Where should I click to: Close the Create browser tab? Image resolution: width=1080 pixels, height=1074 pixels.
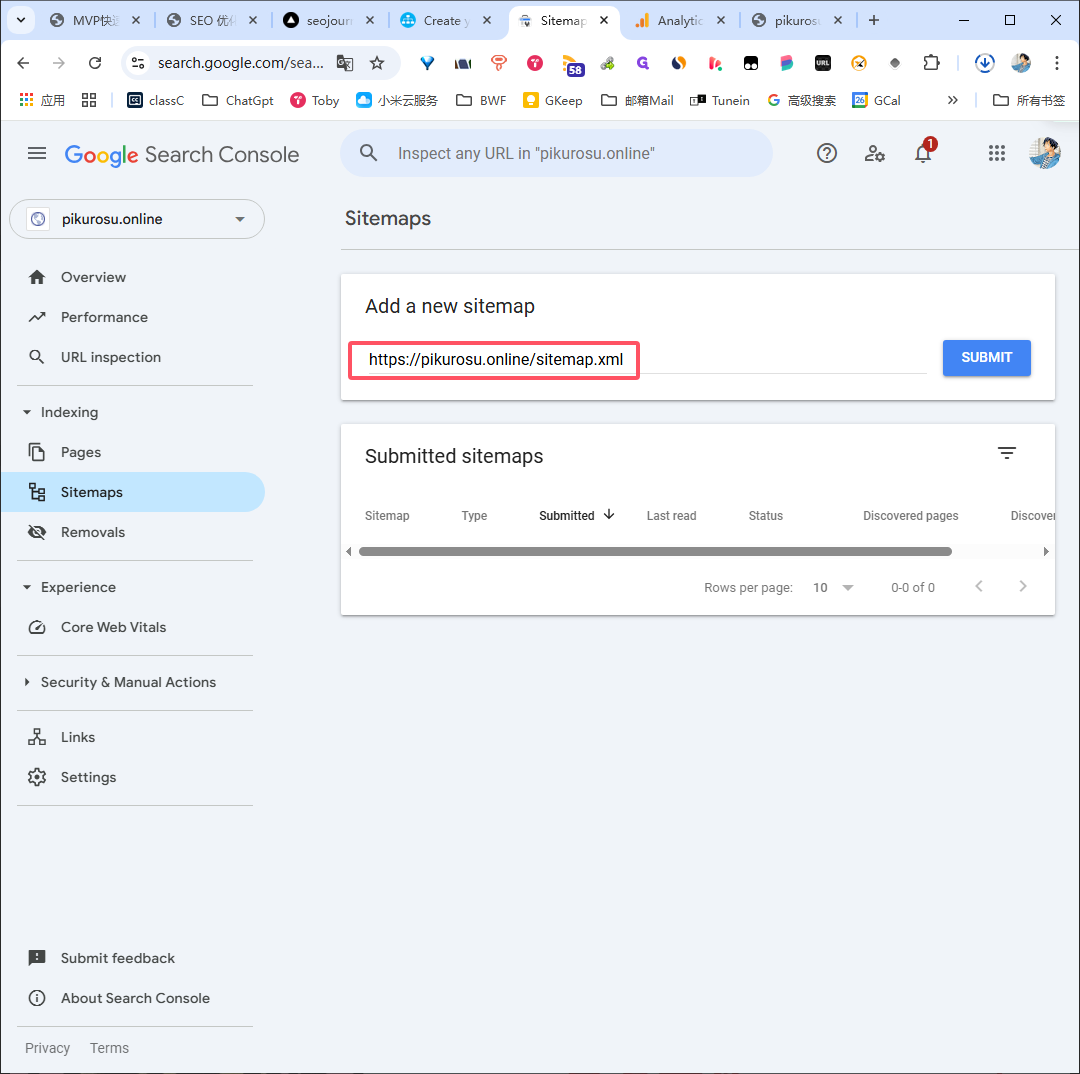pyautogui.click(x=487, y=21)
